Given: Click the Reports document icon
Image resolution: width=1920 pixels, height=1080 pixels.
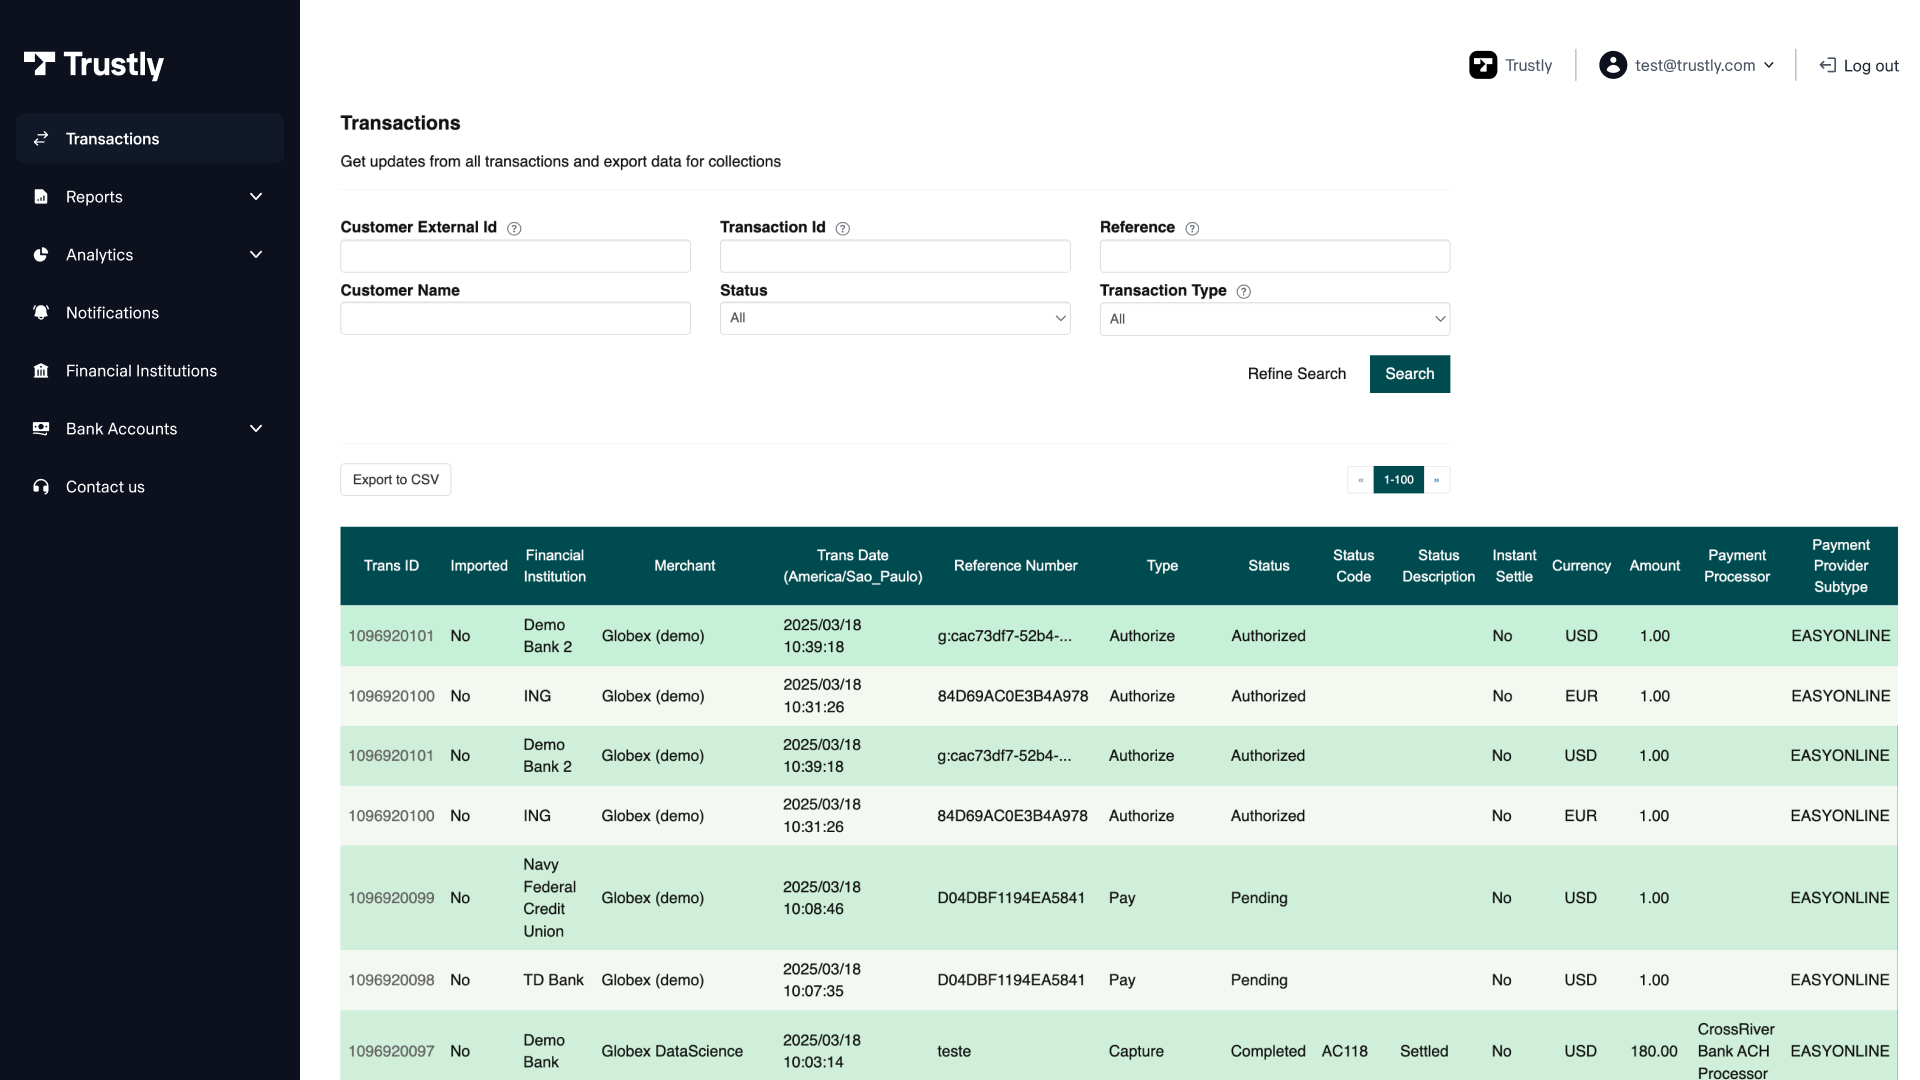Looking at the screenshot, I should (x=41, y=197).
